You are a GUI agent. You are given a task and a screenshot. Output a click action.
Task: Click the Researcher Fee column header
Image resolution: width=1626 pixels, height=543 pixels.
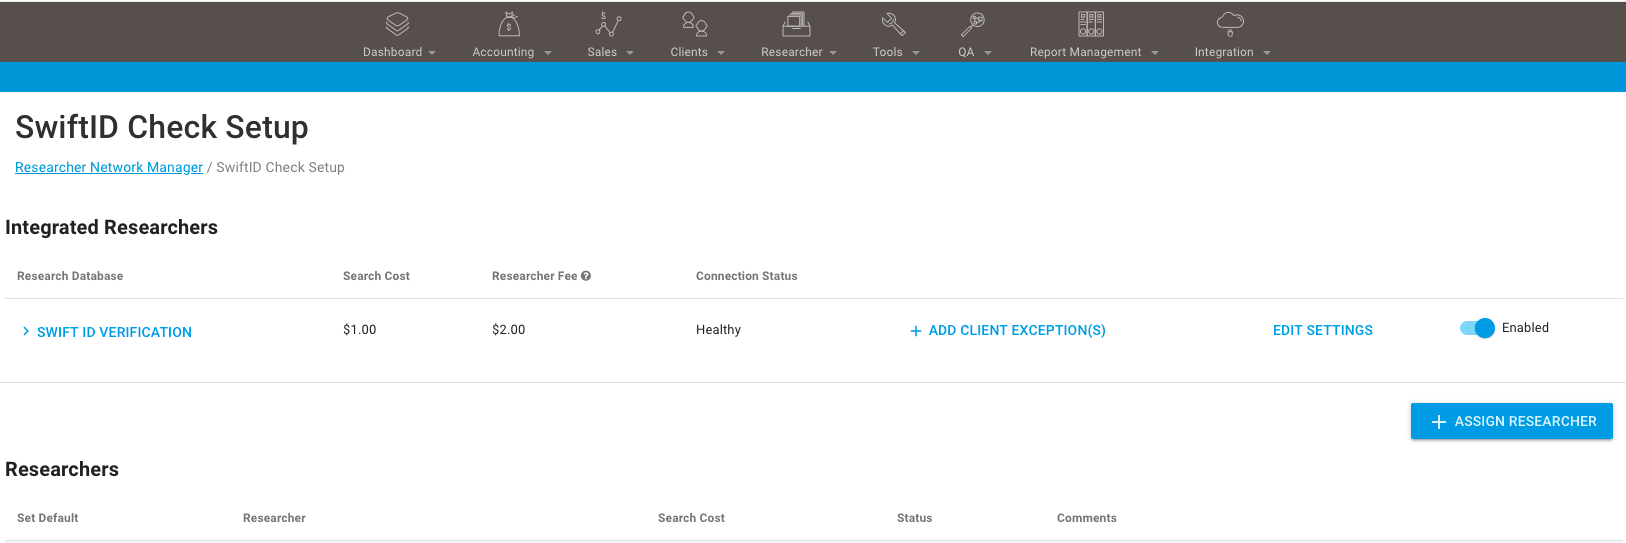(x=535, y=276)
